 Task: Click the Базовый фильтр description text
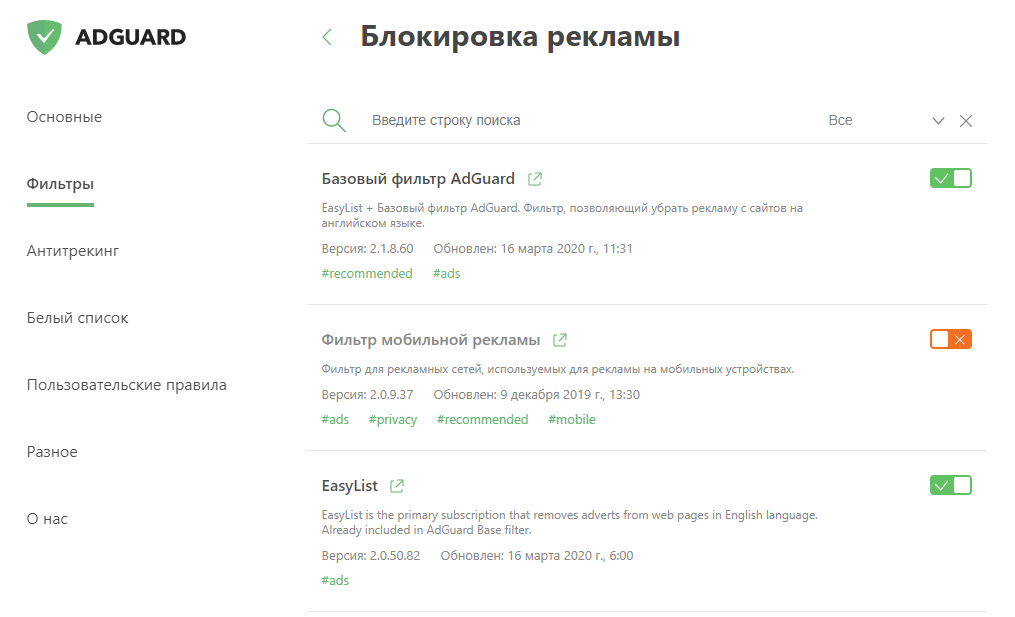pos(562,216)
